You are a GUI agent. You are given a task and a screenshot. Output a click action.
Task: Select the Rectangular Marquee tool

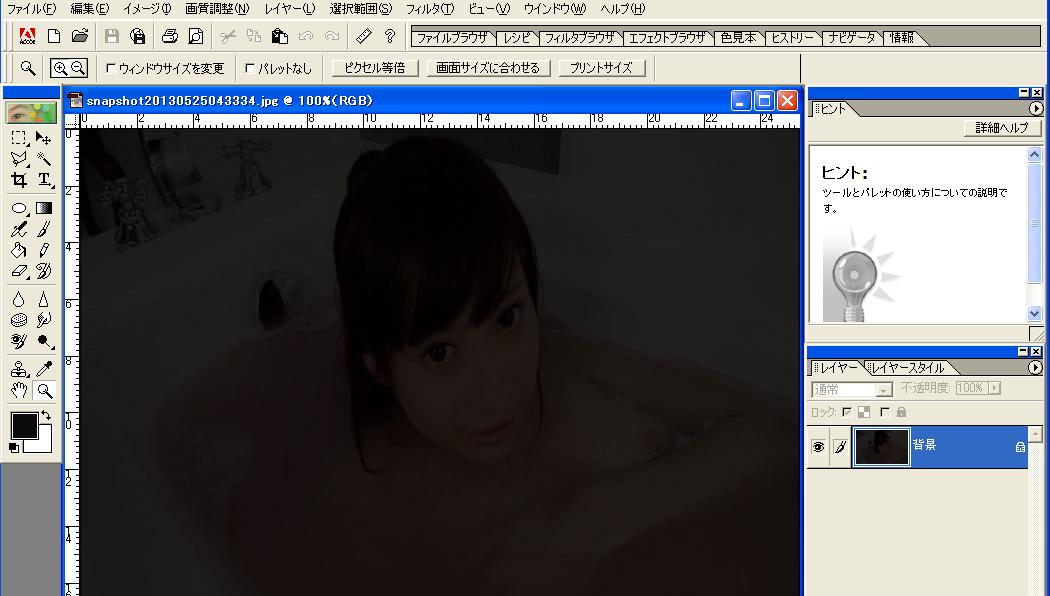point(19,139)
